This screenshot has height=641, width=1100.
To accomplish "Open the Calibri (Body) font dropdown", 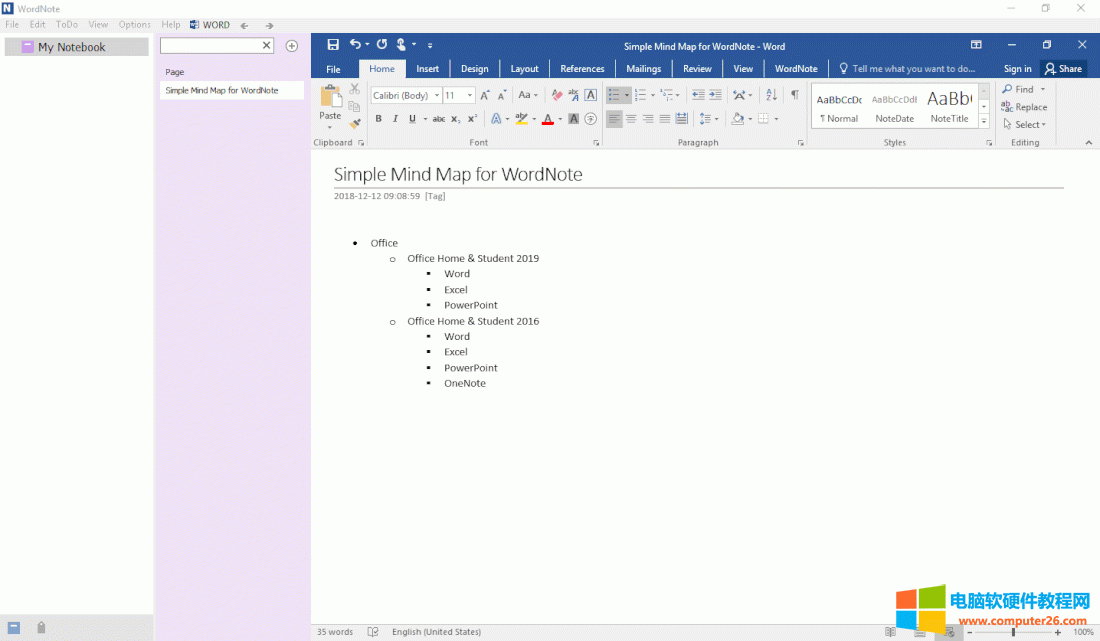I will 437,96.
